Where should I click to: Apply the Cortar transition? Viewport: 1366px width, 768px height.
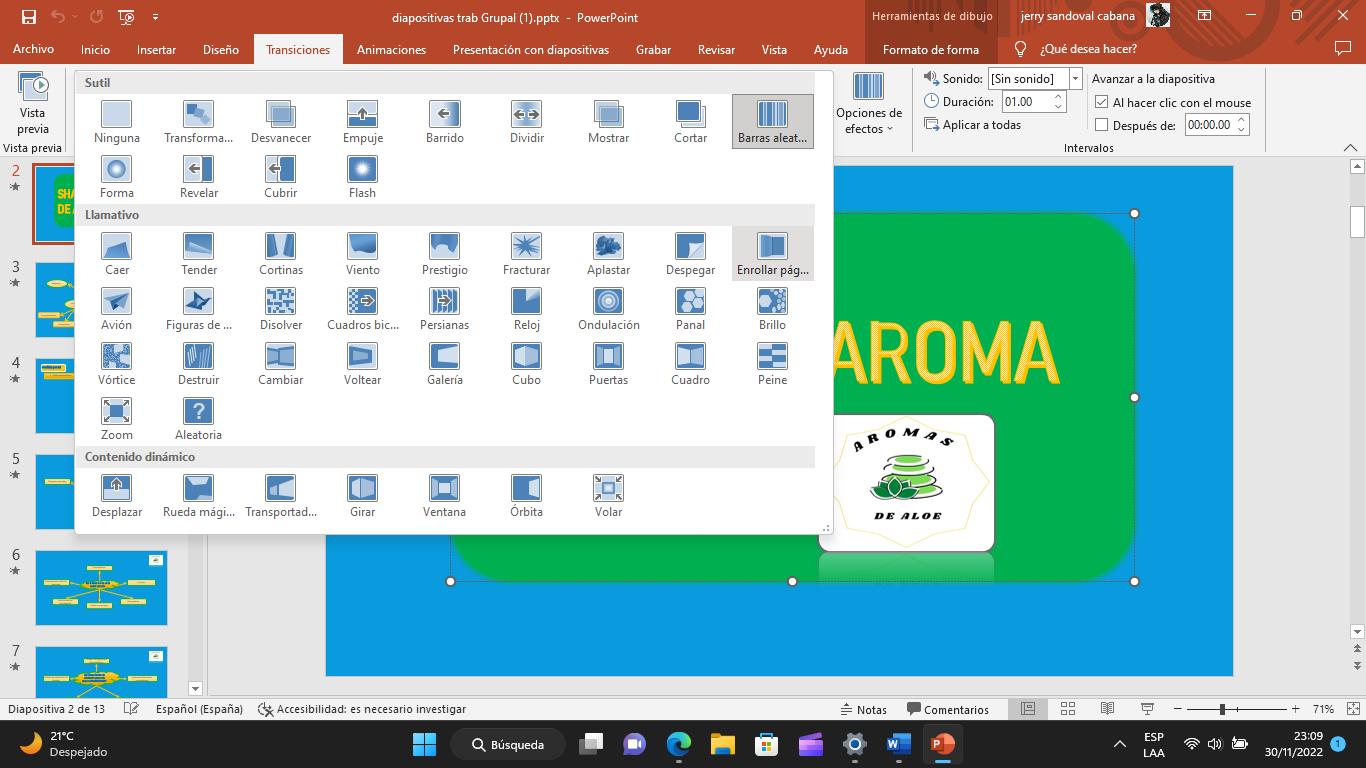click(691, 122)
